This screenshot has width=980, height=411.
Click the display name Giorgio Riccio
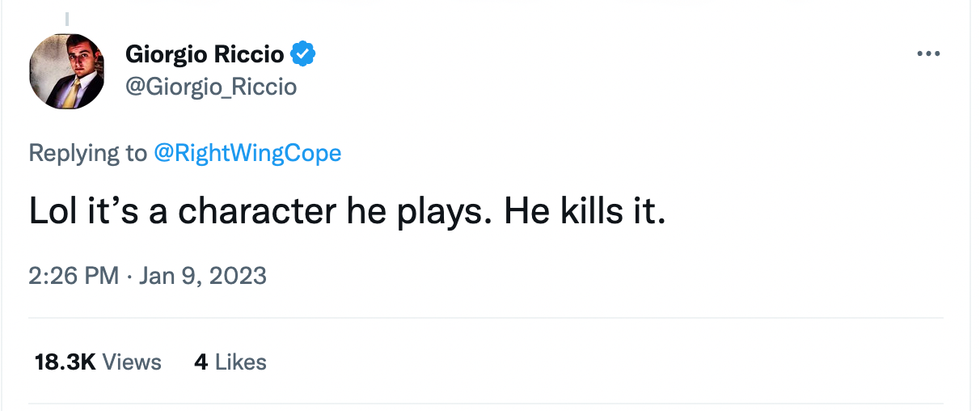[x=205, y=54]
